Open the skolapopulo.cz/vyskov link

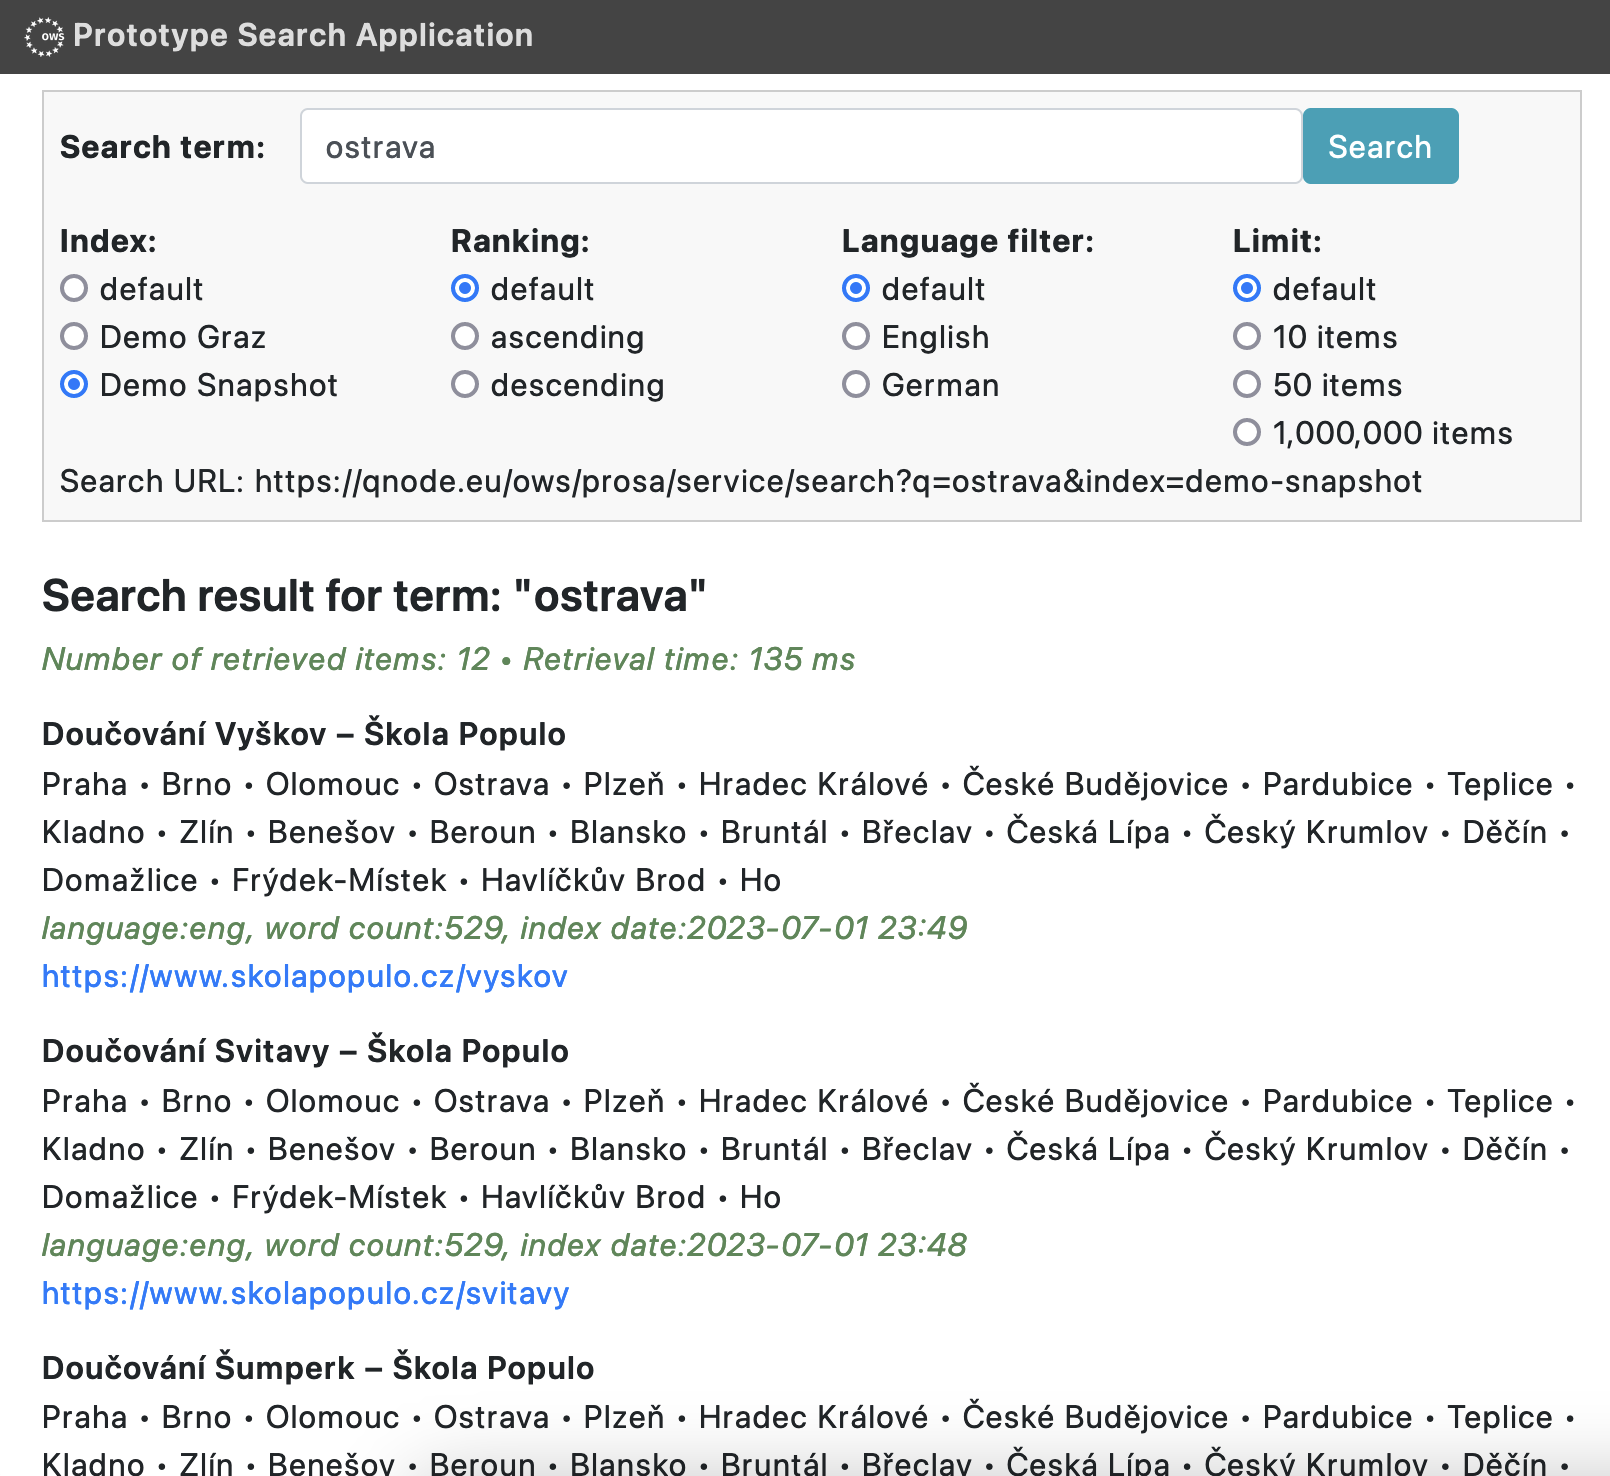(305, 976)
